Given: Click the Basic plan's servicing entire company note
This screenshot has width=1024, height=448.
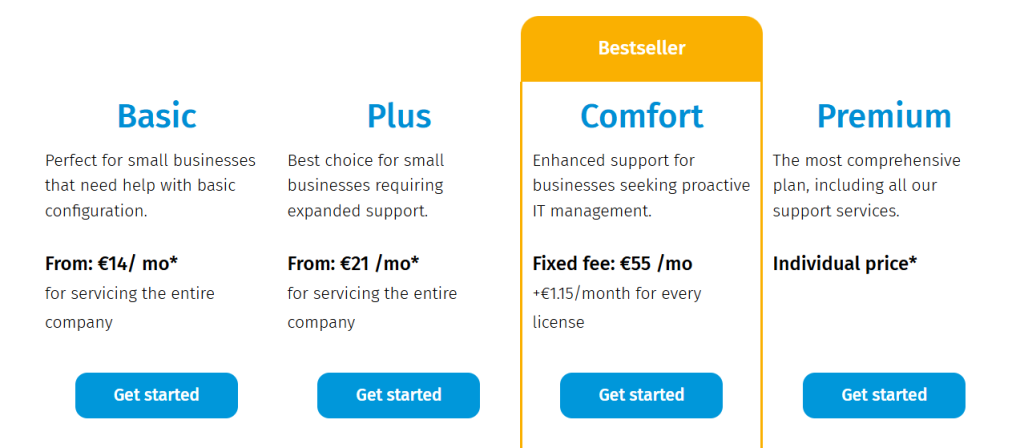Looking at the screenshot, I should coord(129,308).
